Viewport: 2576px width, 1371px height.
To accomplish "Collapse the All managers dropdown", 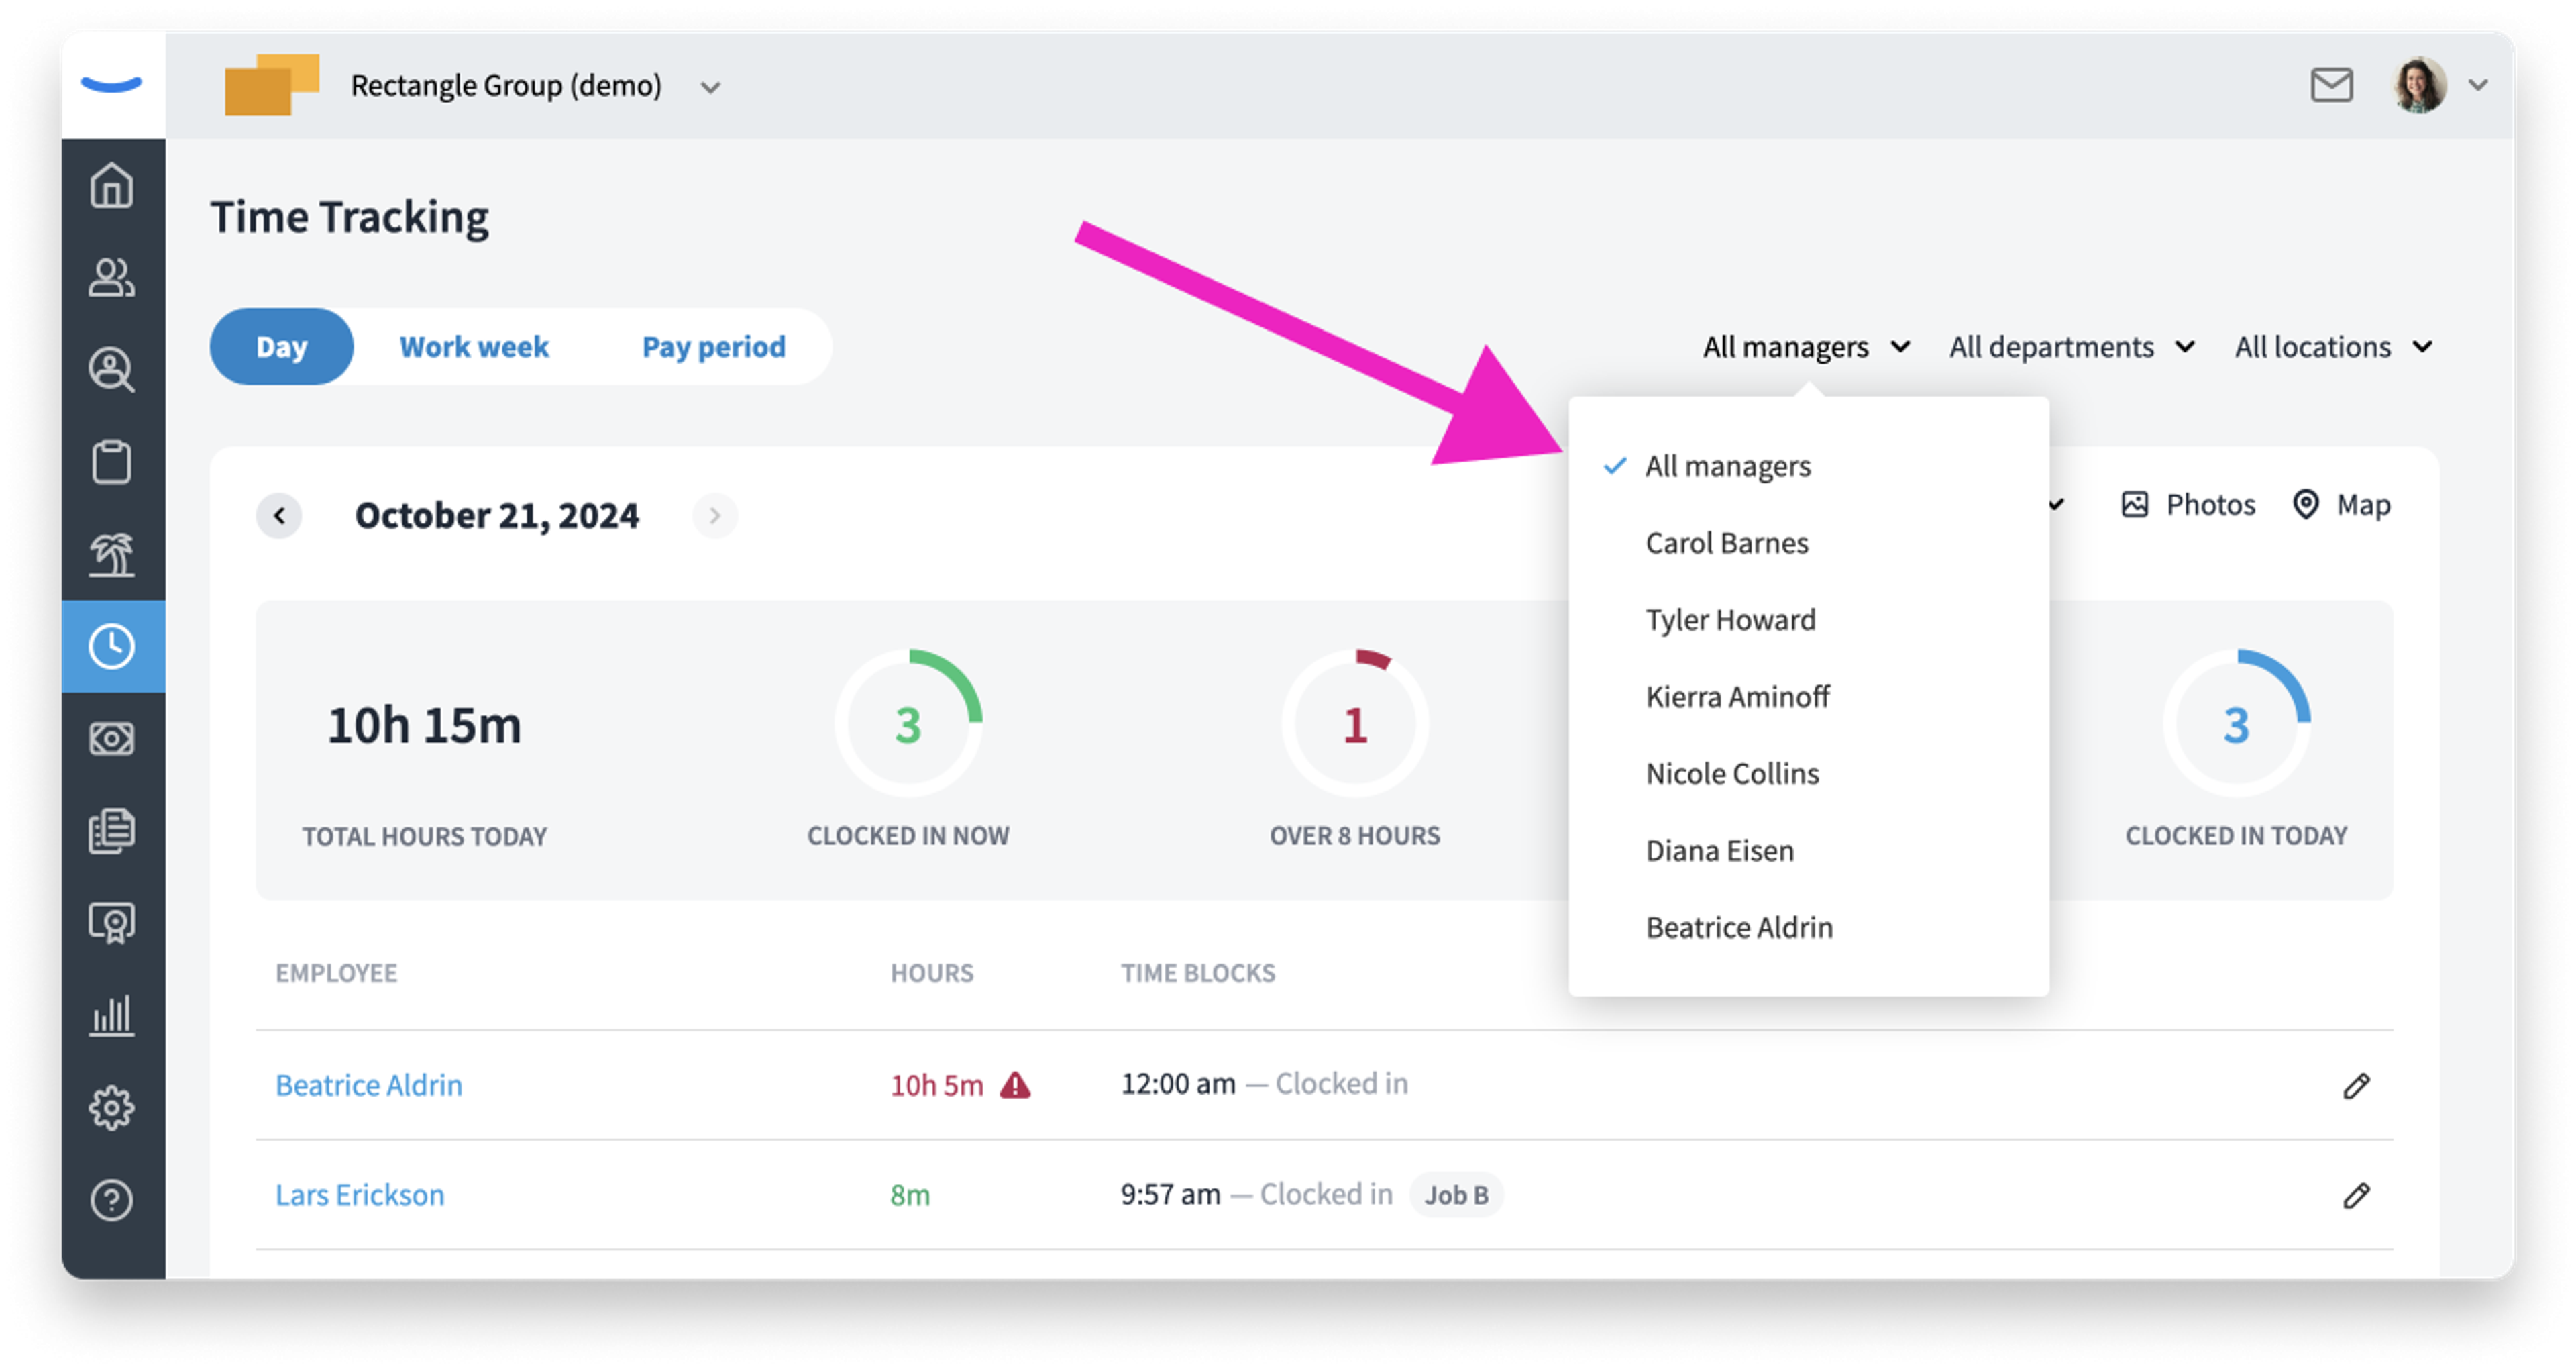I will coord(1806,346).
